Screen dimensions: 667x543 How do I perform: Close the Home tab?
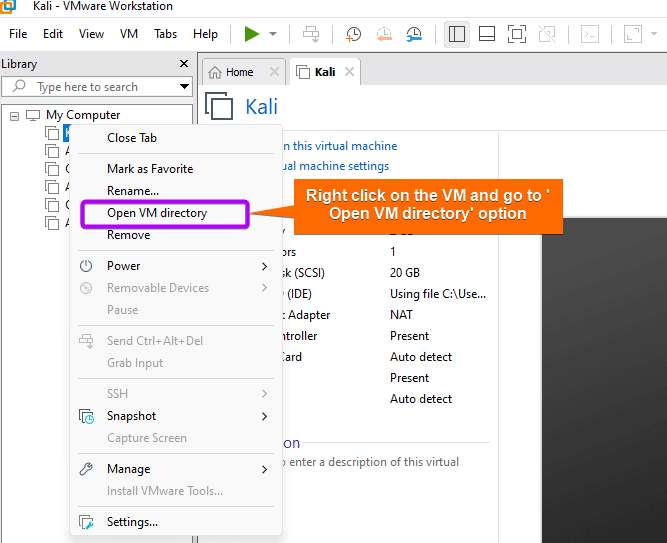[x=274, y=71]
